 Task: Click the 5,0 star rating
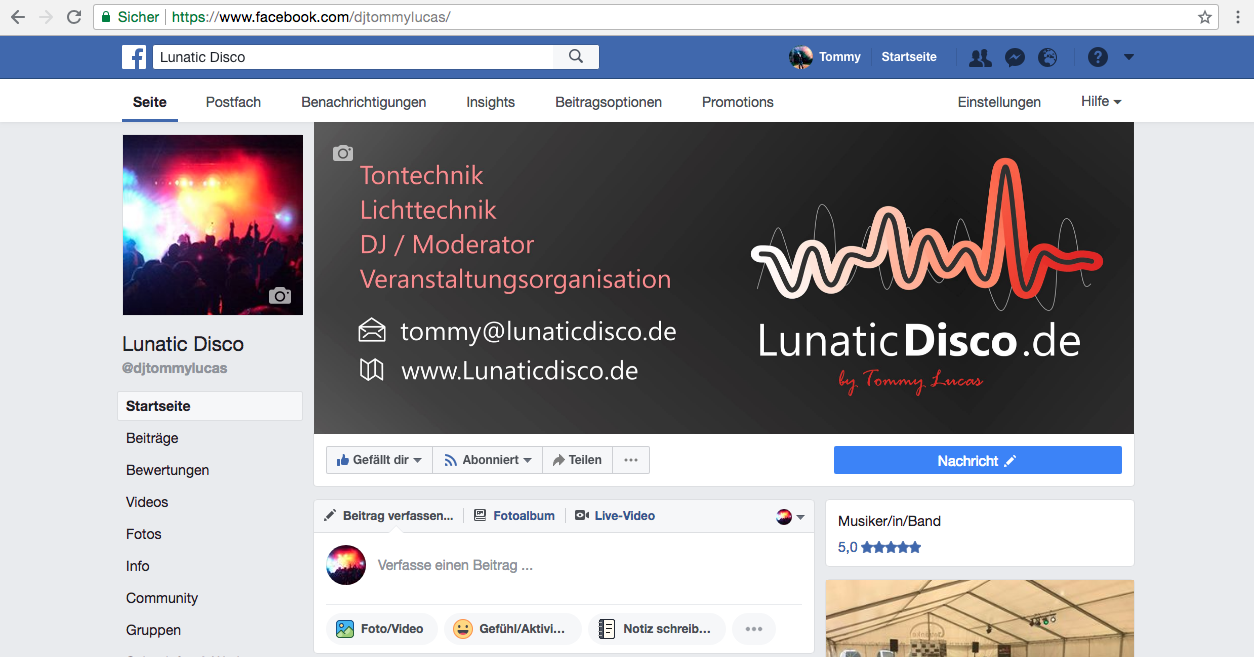(x=879, y=547)
